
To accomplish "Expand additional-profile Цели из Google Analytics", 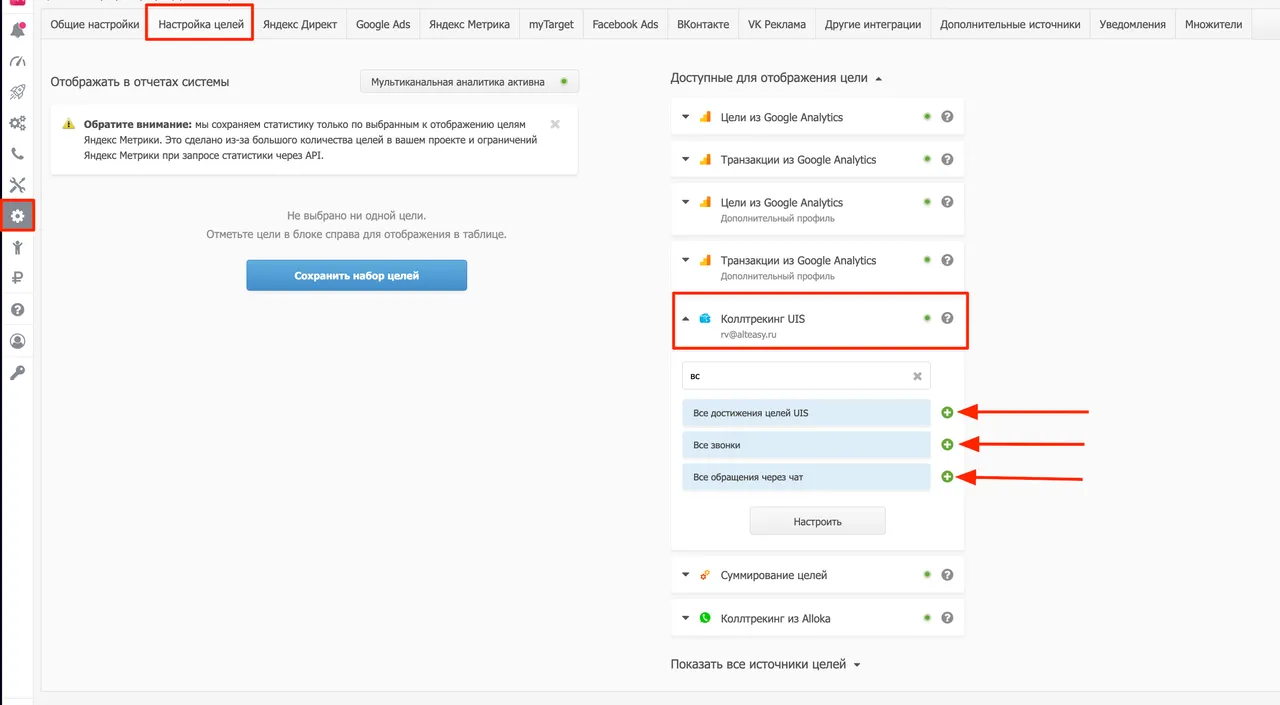I will (686, 202).
